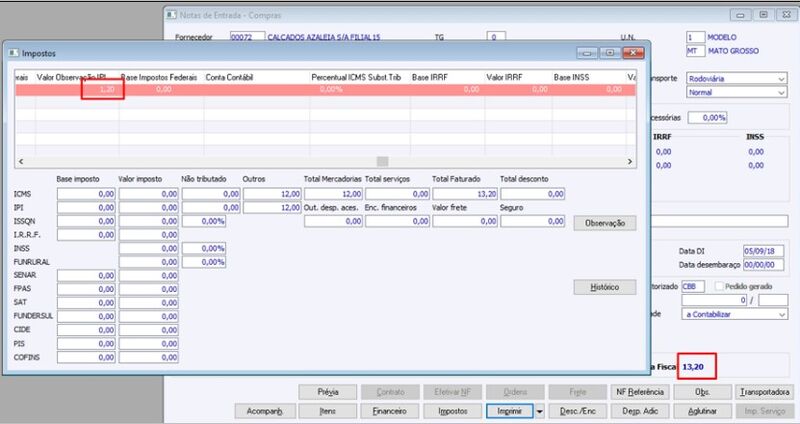The image size is (800, 424).
Task: Click the Out. desp. aces. field
Action: [x=334, y=221]
